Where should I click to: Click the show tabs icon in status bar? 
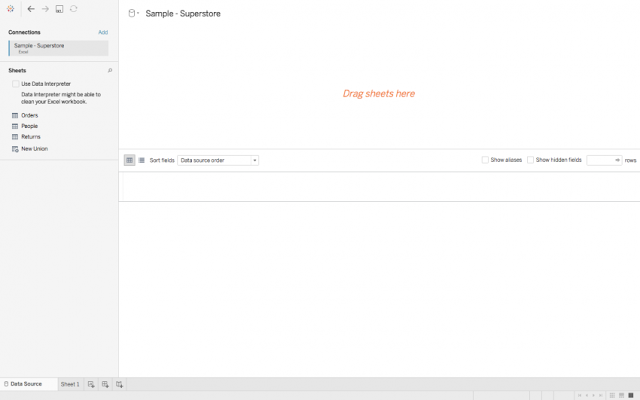(x=631, y=396)
